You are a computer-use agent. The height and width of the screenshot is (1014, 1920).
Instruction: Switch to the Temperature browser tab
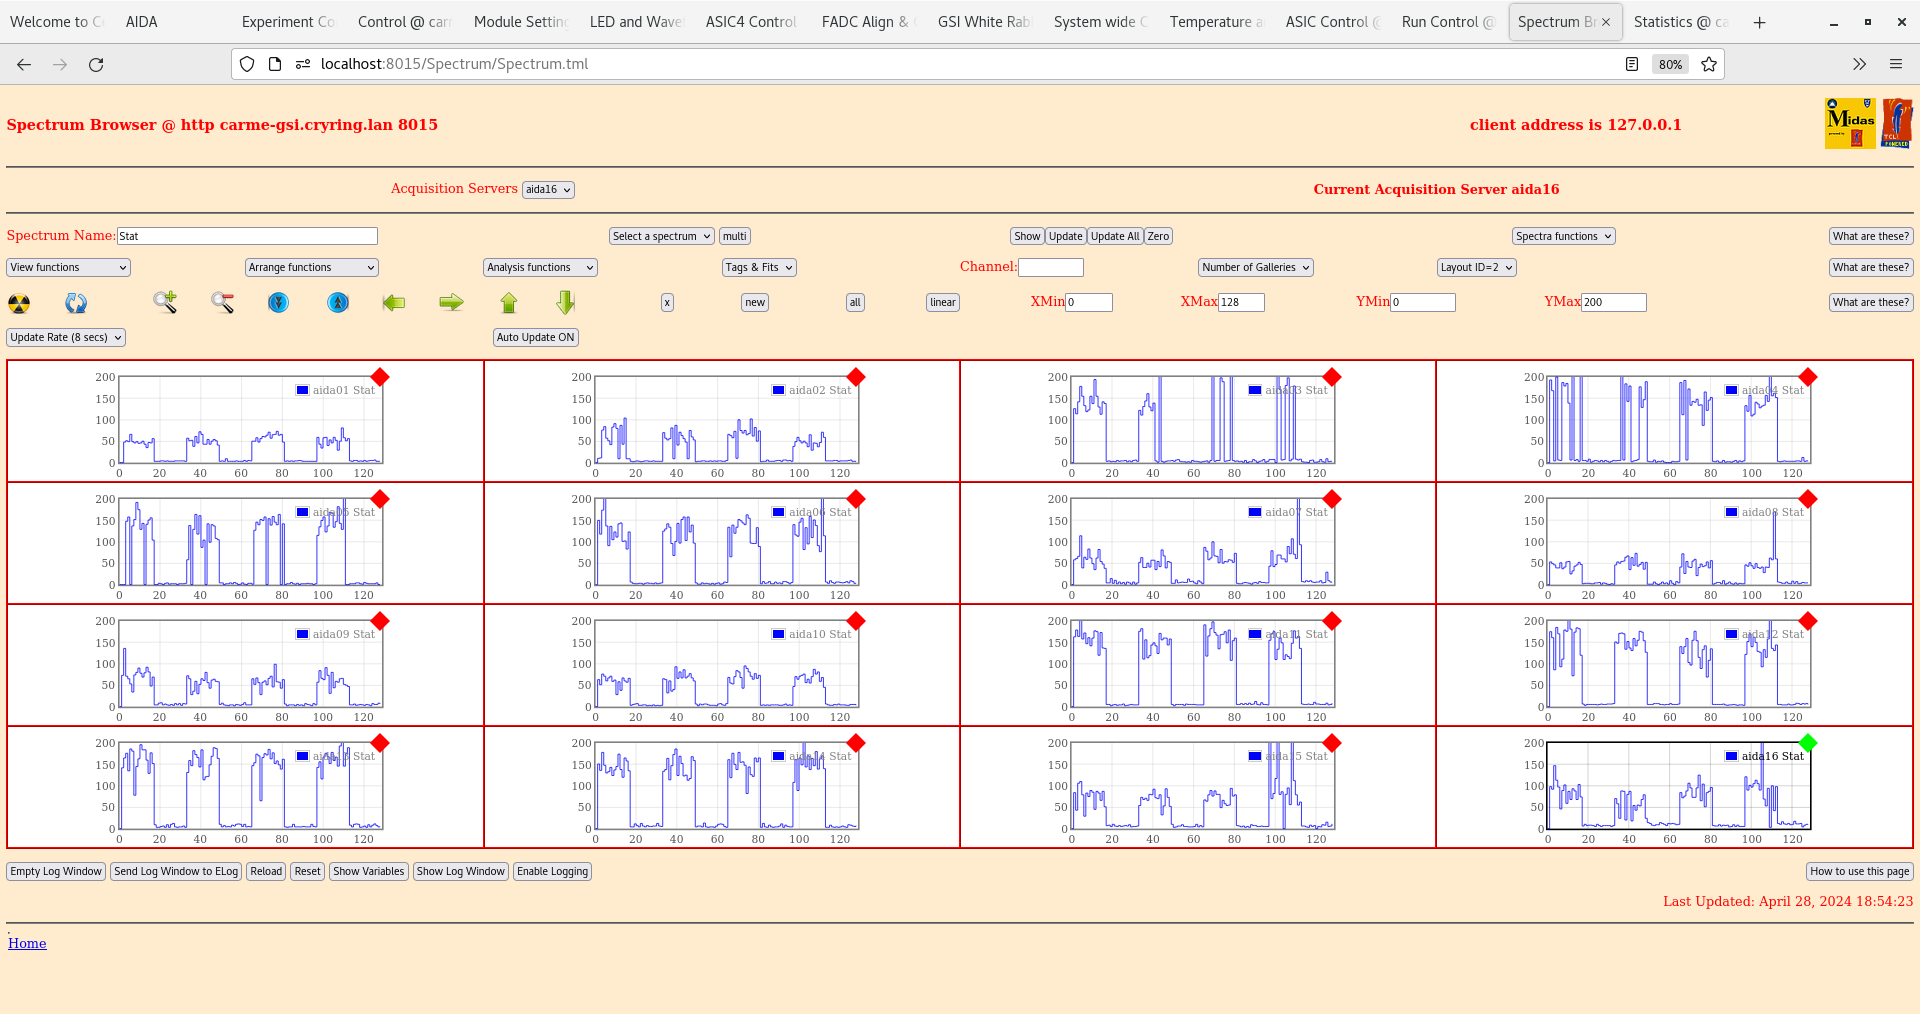tap(1215, 22)
